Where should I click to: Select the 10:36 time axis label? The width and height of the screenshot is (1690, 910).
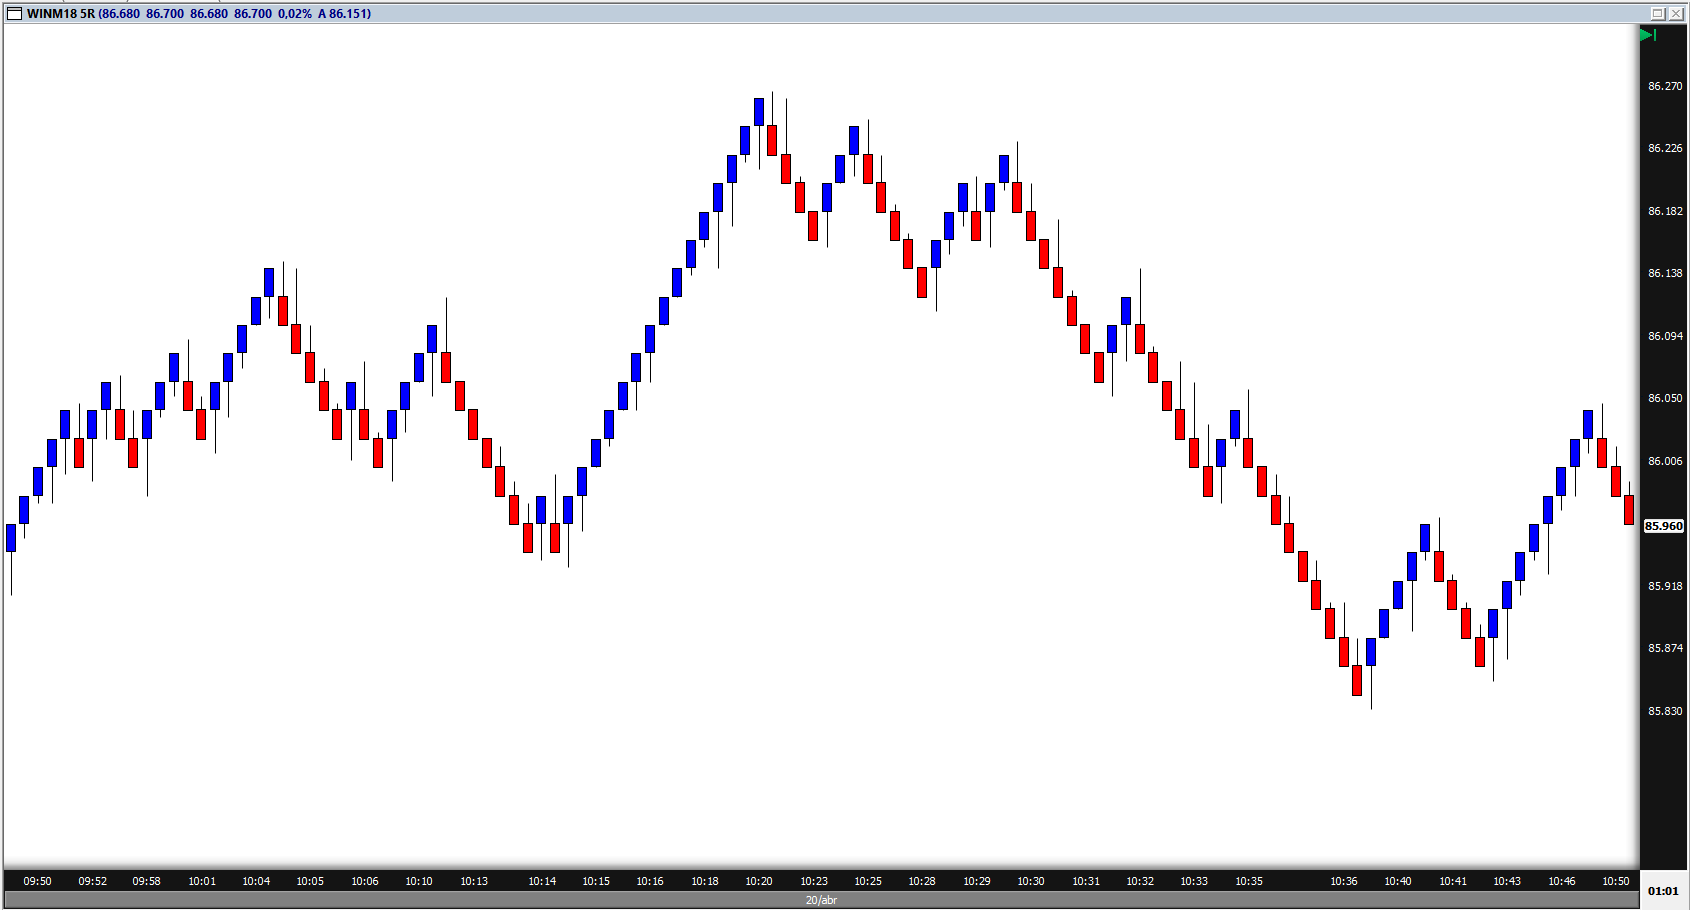click(1344, 881)
